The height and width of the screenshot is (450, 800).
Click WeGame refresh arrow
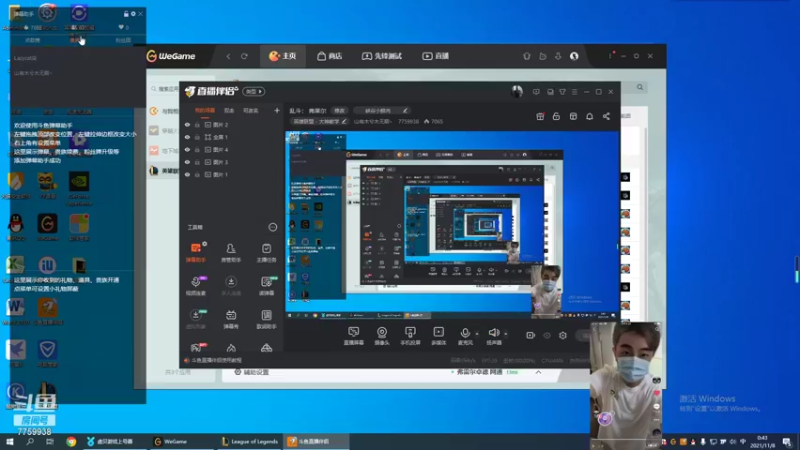point(244,56)
